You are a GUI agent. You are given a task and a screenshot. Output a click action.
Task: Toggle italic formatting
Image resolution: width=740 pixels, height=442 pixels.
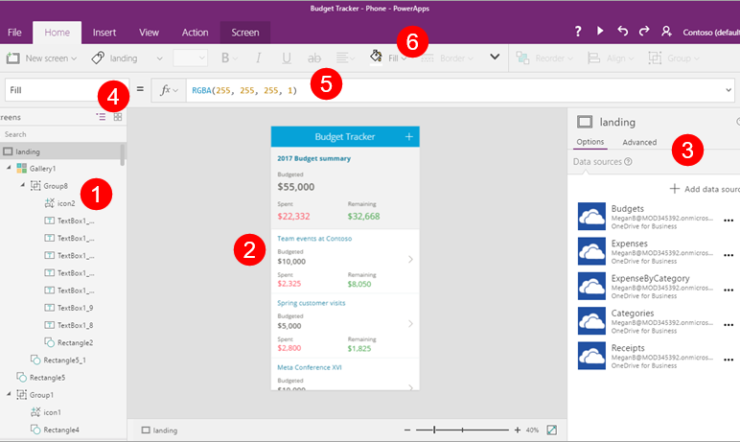click(x=258, y=58)
